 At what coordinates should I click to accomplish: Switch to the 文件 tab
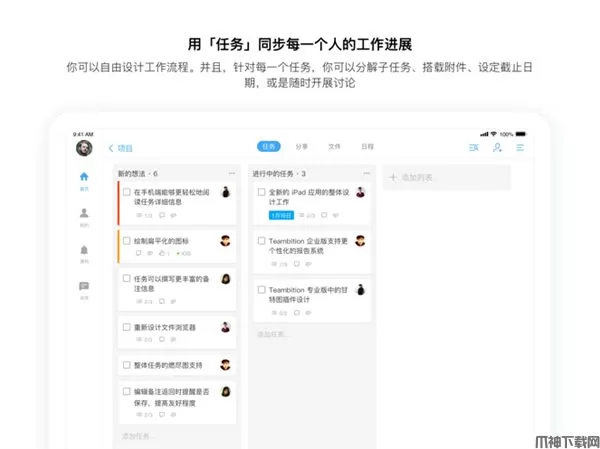pyautogui.click(x=334, y=147)
